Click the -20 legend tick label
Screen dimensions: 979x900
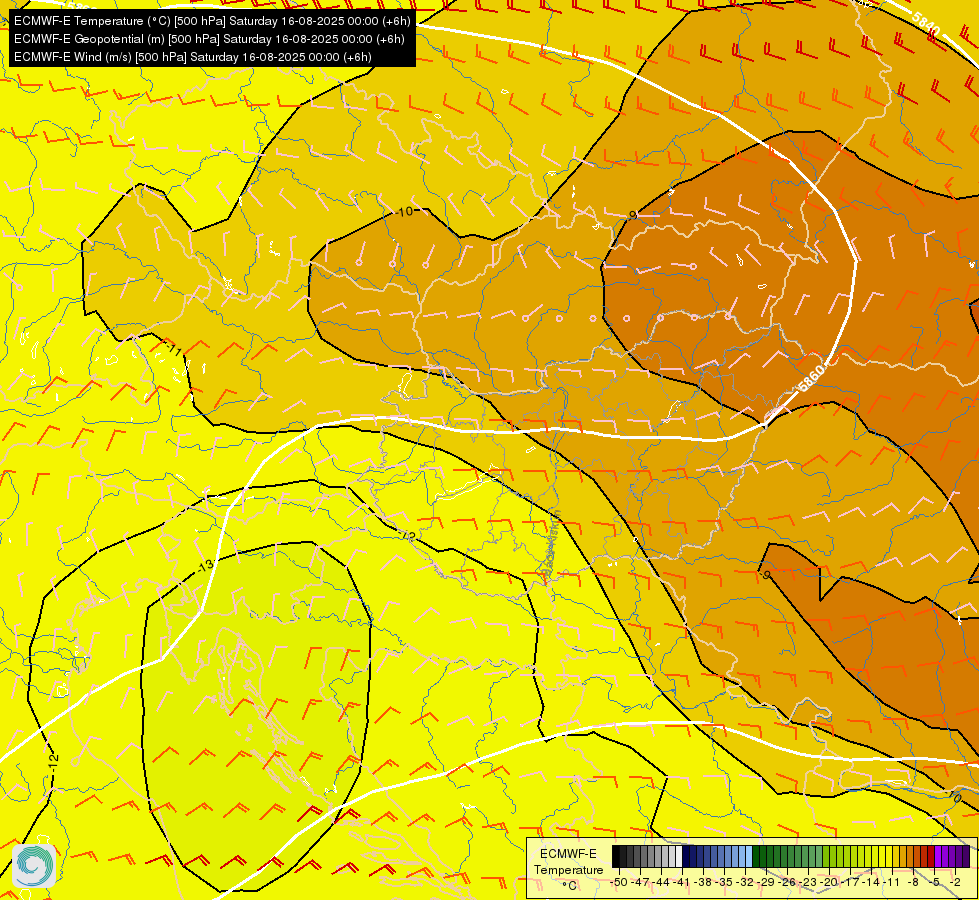[829, 882]
